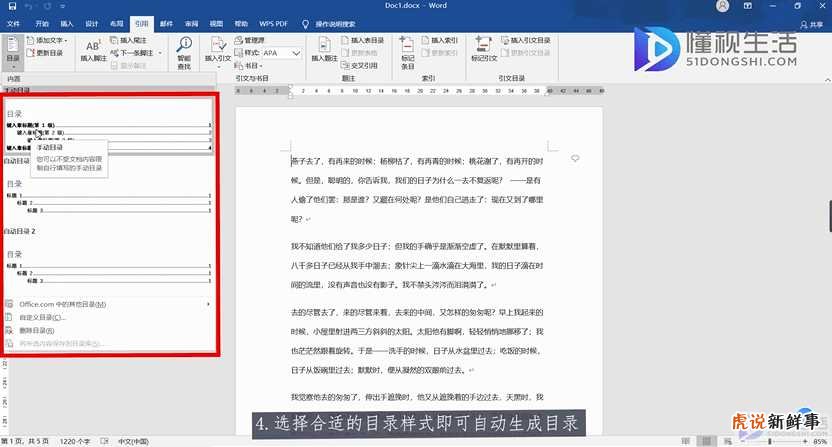Click 第1页, 共5页 in the status bar
This screenshot has height=447, width=832.
[x=25, y=442]
